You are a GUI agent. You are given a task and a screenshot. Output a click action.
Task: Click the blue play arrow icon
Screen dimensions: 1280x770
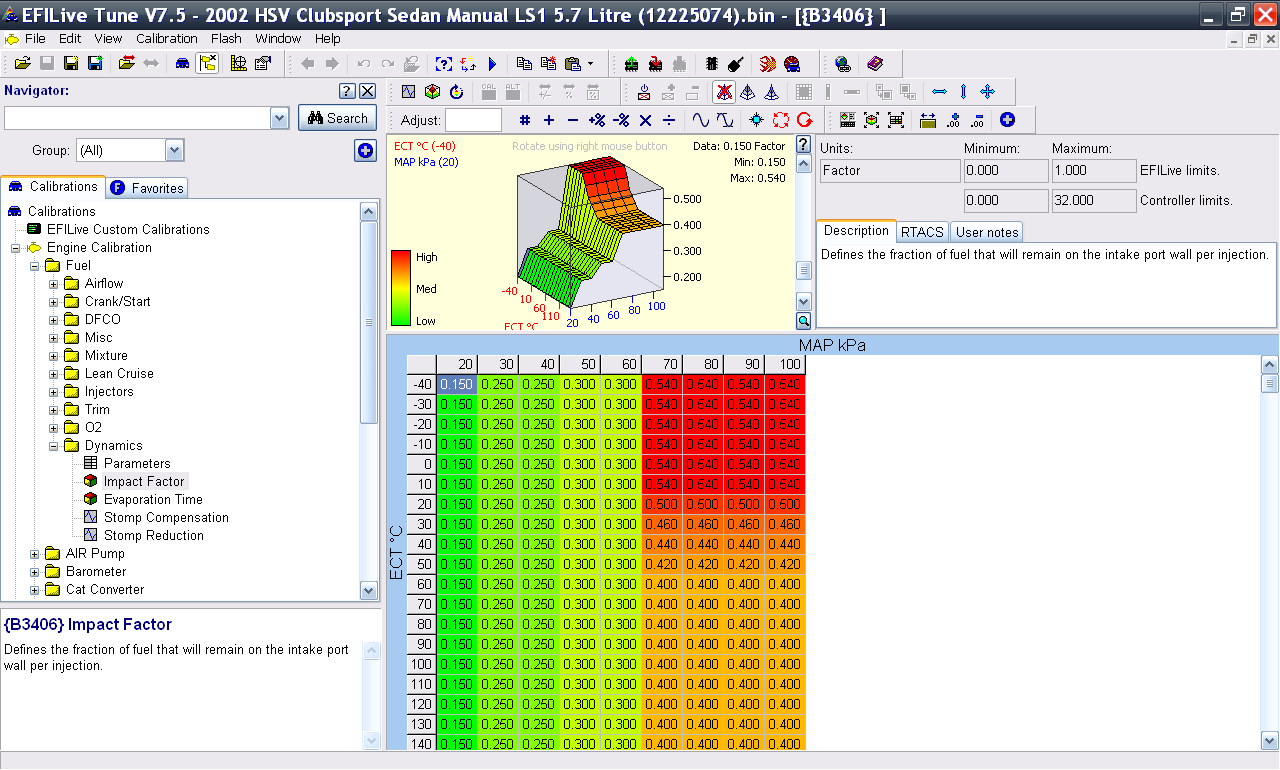pyautogui.click(x=492, y=63)
